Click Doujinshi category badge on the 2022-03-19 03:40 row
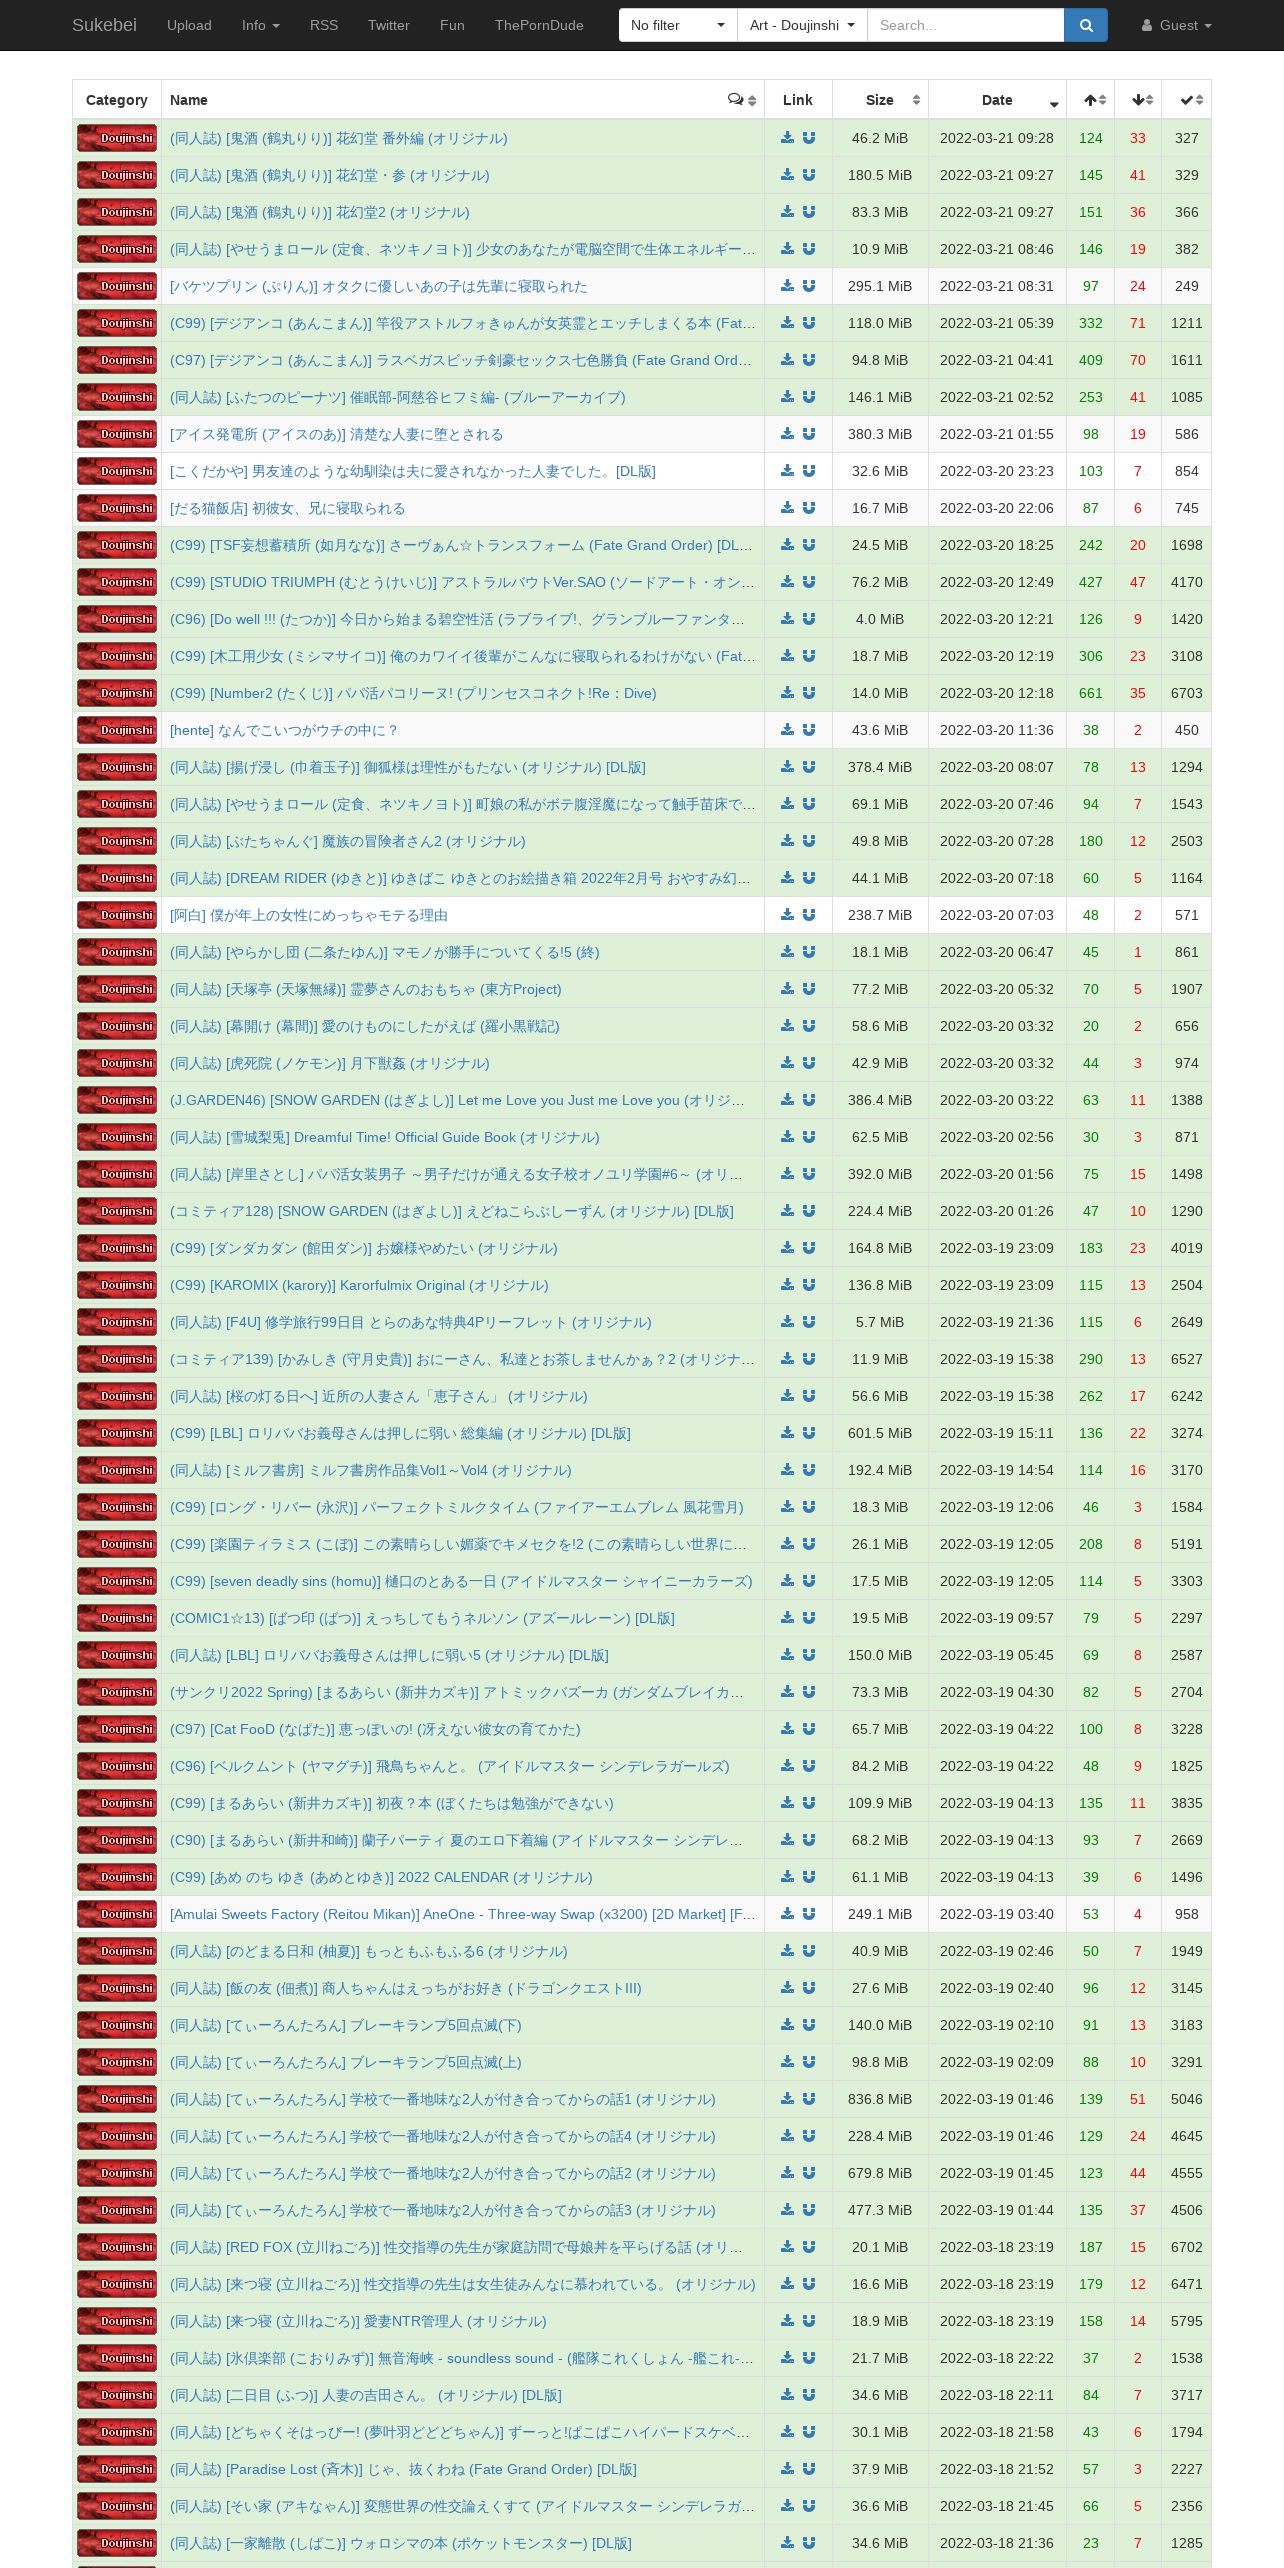This screenshot has width=1284, height=2568. click(x=117, y=1914)
